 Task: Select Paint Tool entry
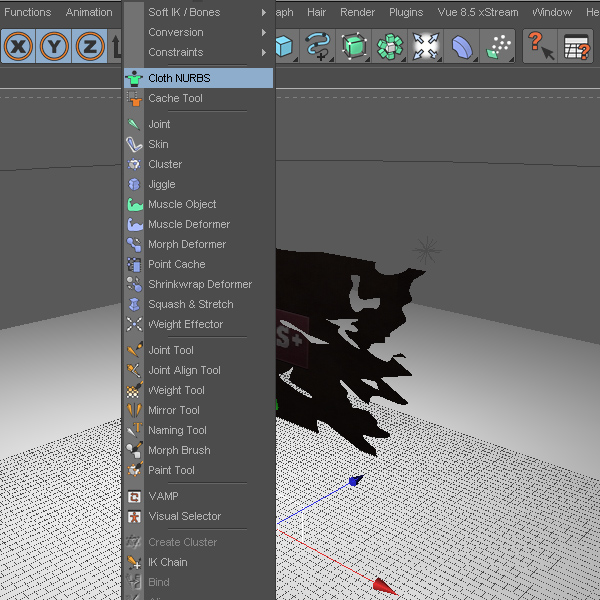pyautogui.click(x=198, y=470)
